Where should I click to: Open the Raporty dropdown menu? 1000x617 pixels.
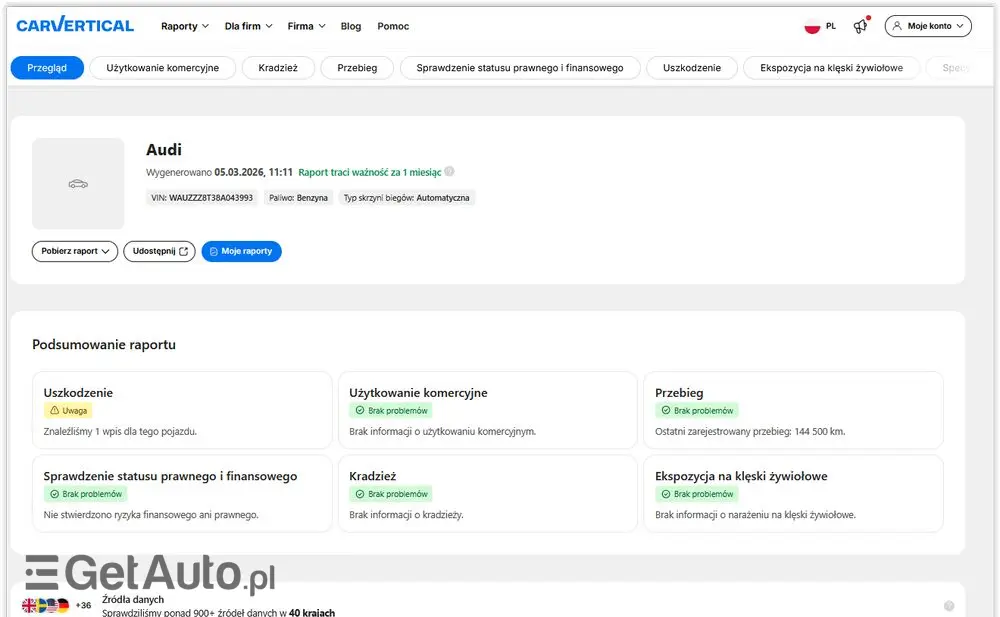click(184, 26)
